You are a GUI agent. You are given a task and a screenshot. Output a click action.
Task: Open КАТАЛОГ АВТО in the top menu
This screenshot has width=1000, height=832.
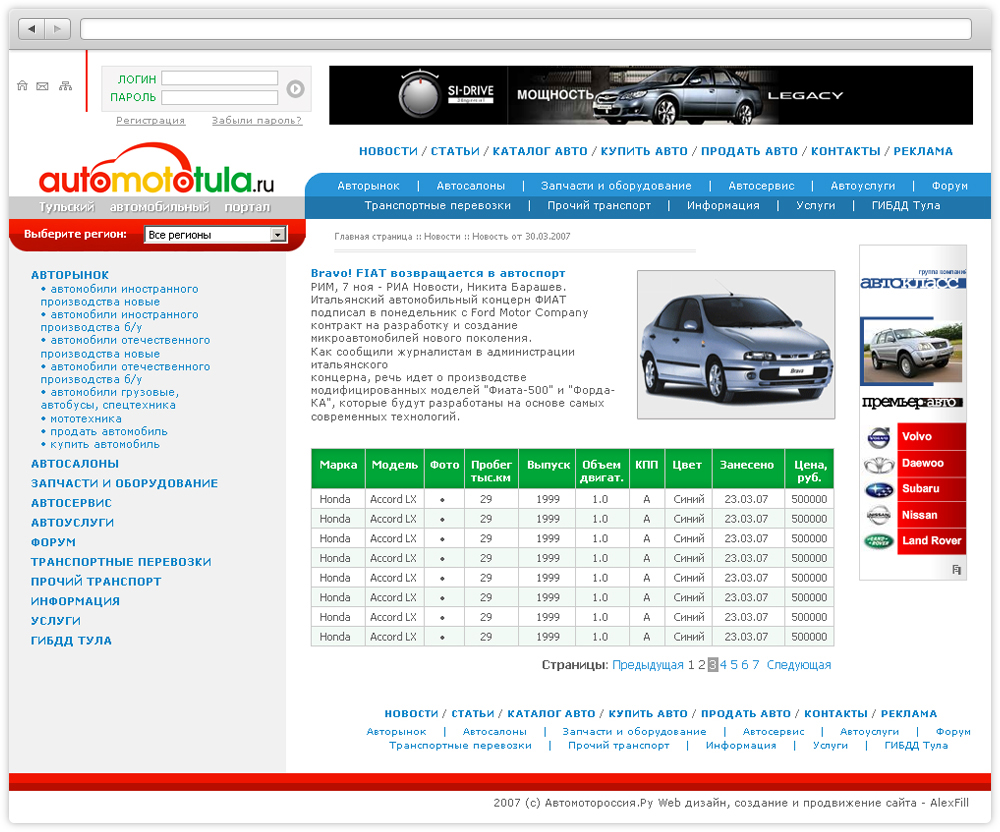pyautogui.click(x=540, y=151)
